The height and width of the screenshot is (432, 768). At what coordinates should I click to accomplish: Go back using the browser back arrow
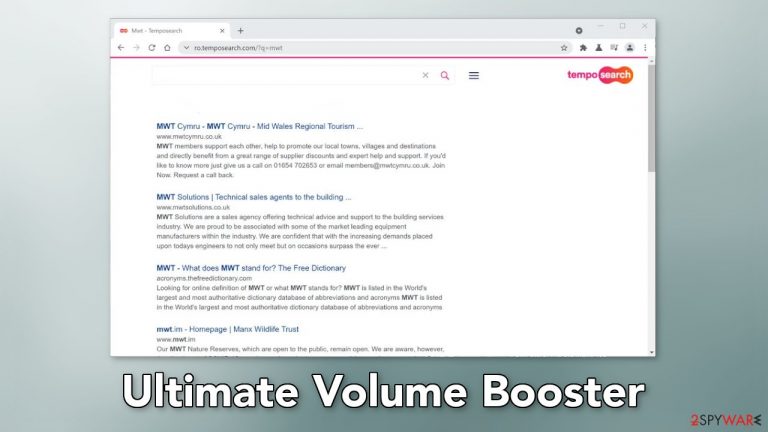coord(121,48)
